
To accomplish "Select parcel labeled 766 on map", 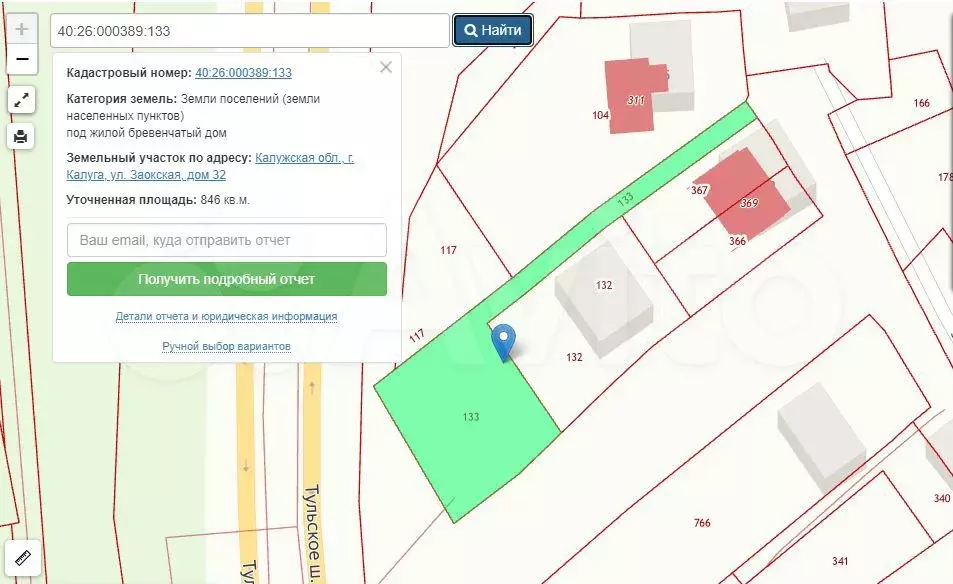I will point(702,523).
